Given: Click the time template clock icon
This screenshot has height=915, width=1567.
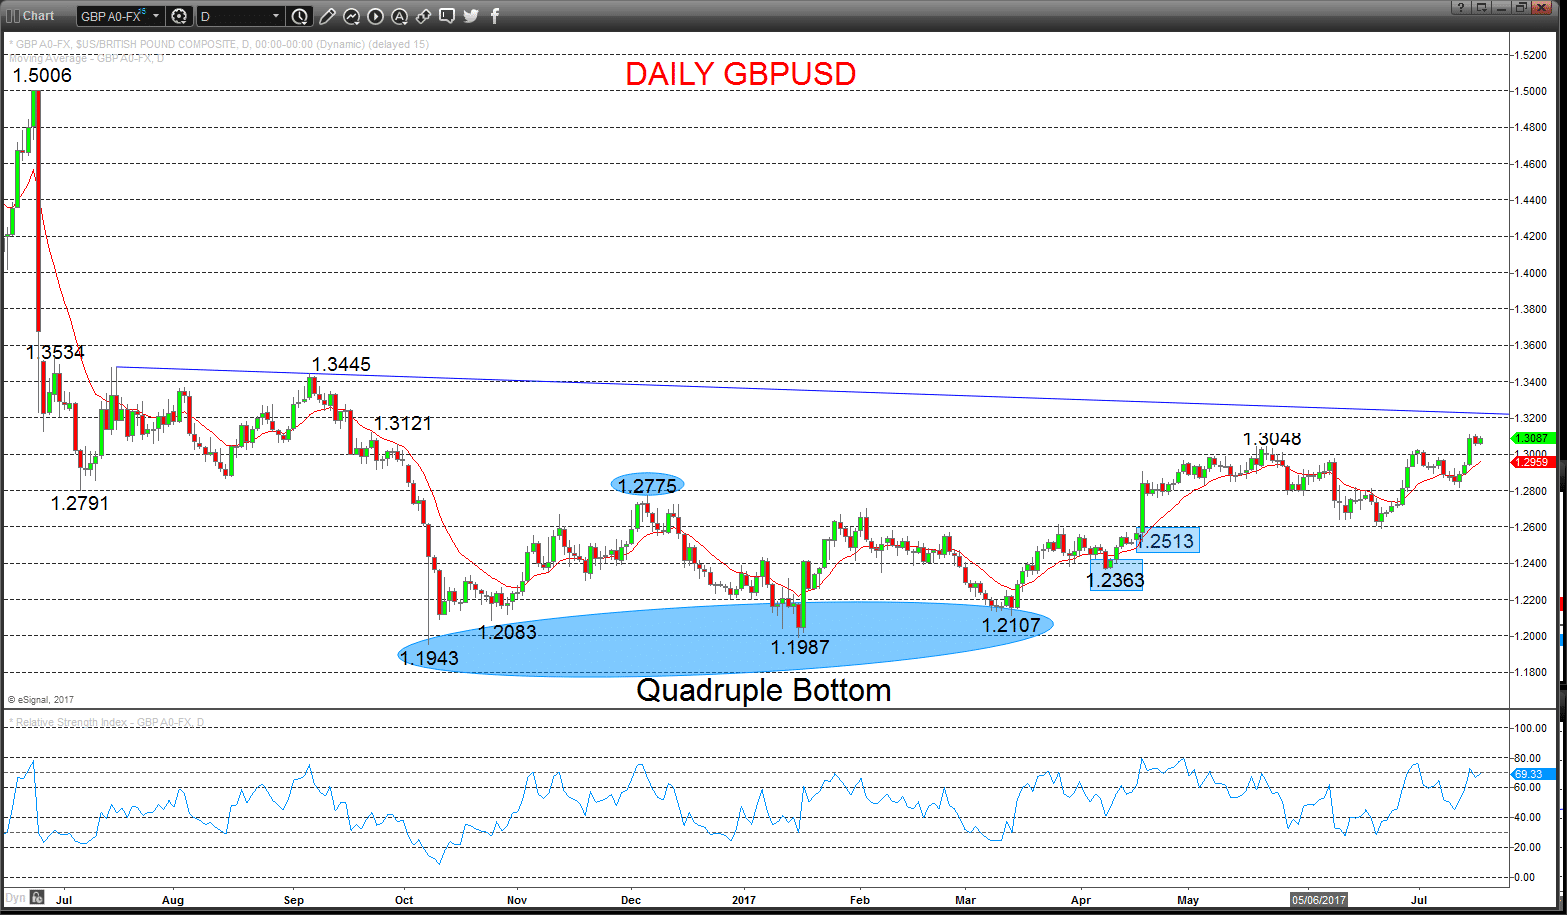Looking at the screenshot, I should (x=300, y=16).
